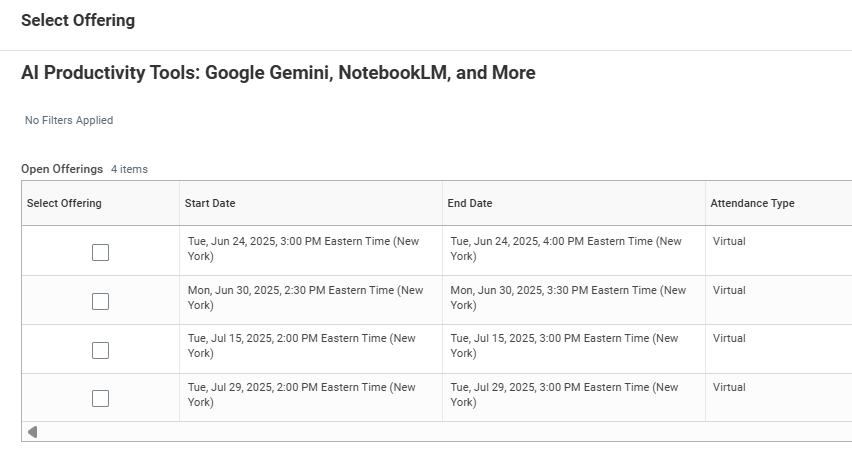Click start date Tue, Jun 24, 2025, 3:00 PM

pyautogui.click(x=303, y=249)
